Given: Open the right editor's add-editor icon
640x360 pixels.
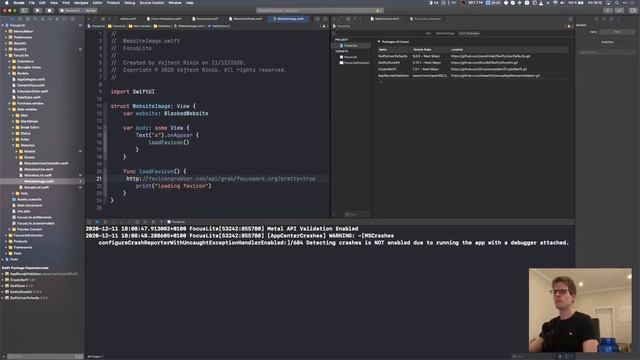Looking at the screenshot, I should [x=570, y=19].
